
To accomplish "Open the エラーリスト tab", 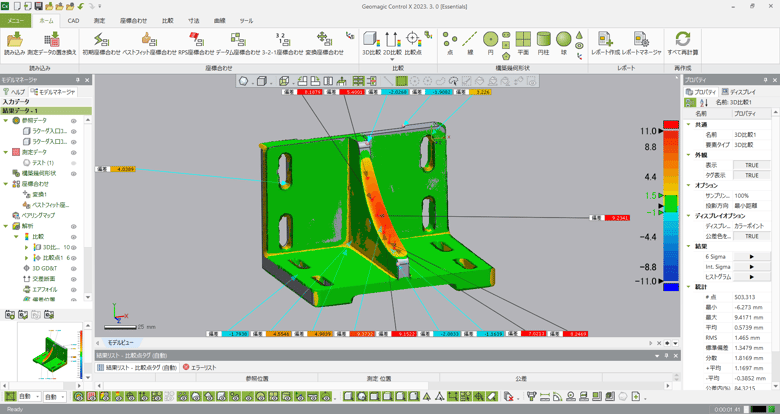I will click(x=199, y=367).
